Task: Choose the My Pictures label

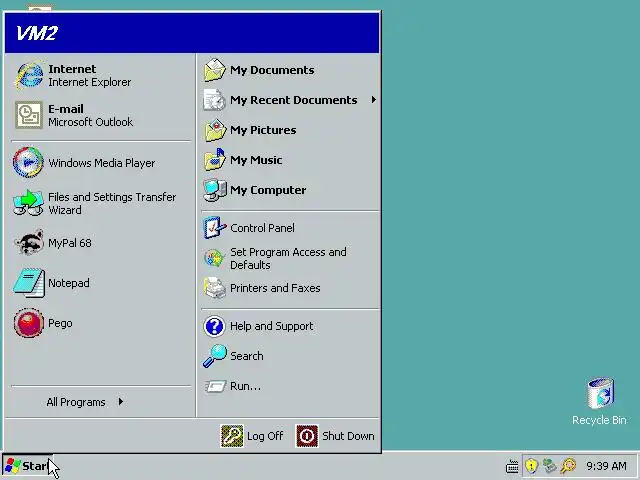Action: [x=263, y=130]
